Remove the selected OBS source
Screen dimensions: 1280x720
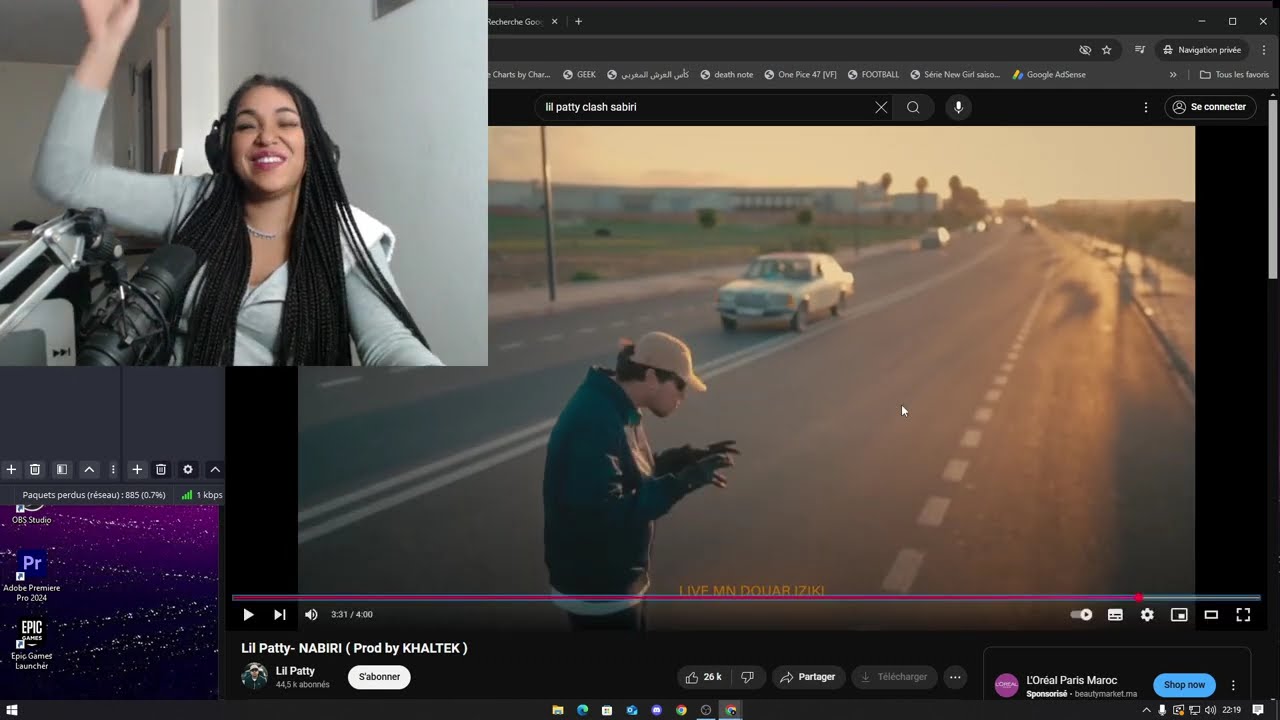click(x=161, y=469)
